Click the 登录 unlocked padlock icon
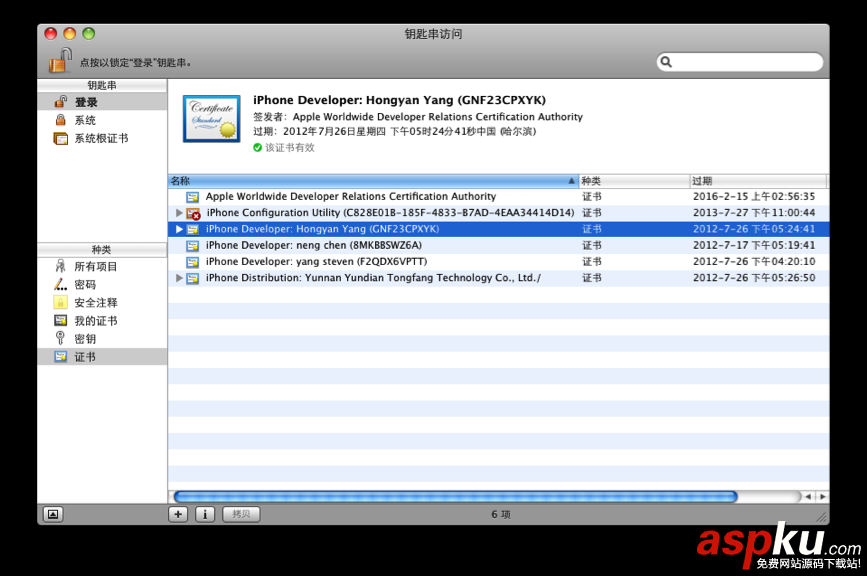Image resolution: width=867 pixels, height=576 pixels. pyautogui.click(x=61, y=102)
